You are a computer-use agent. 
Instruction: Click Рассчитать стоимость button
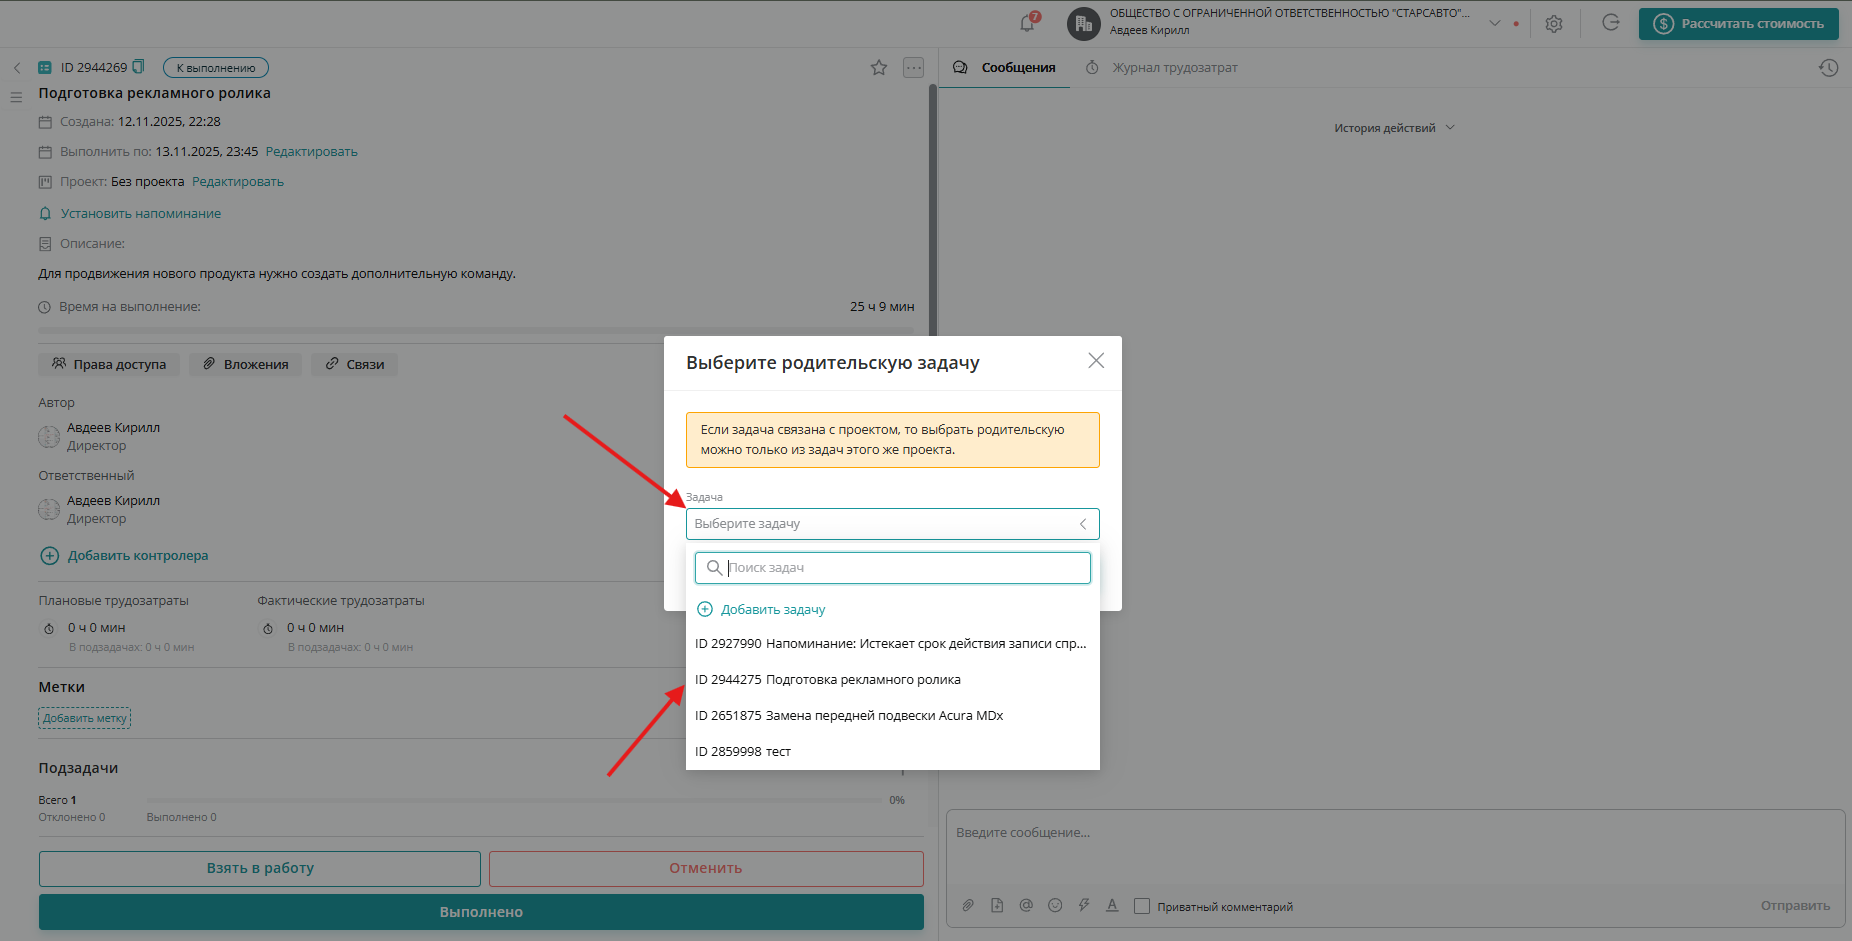1738,24
